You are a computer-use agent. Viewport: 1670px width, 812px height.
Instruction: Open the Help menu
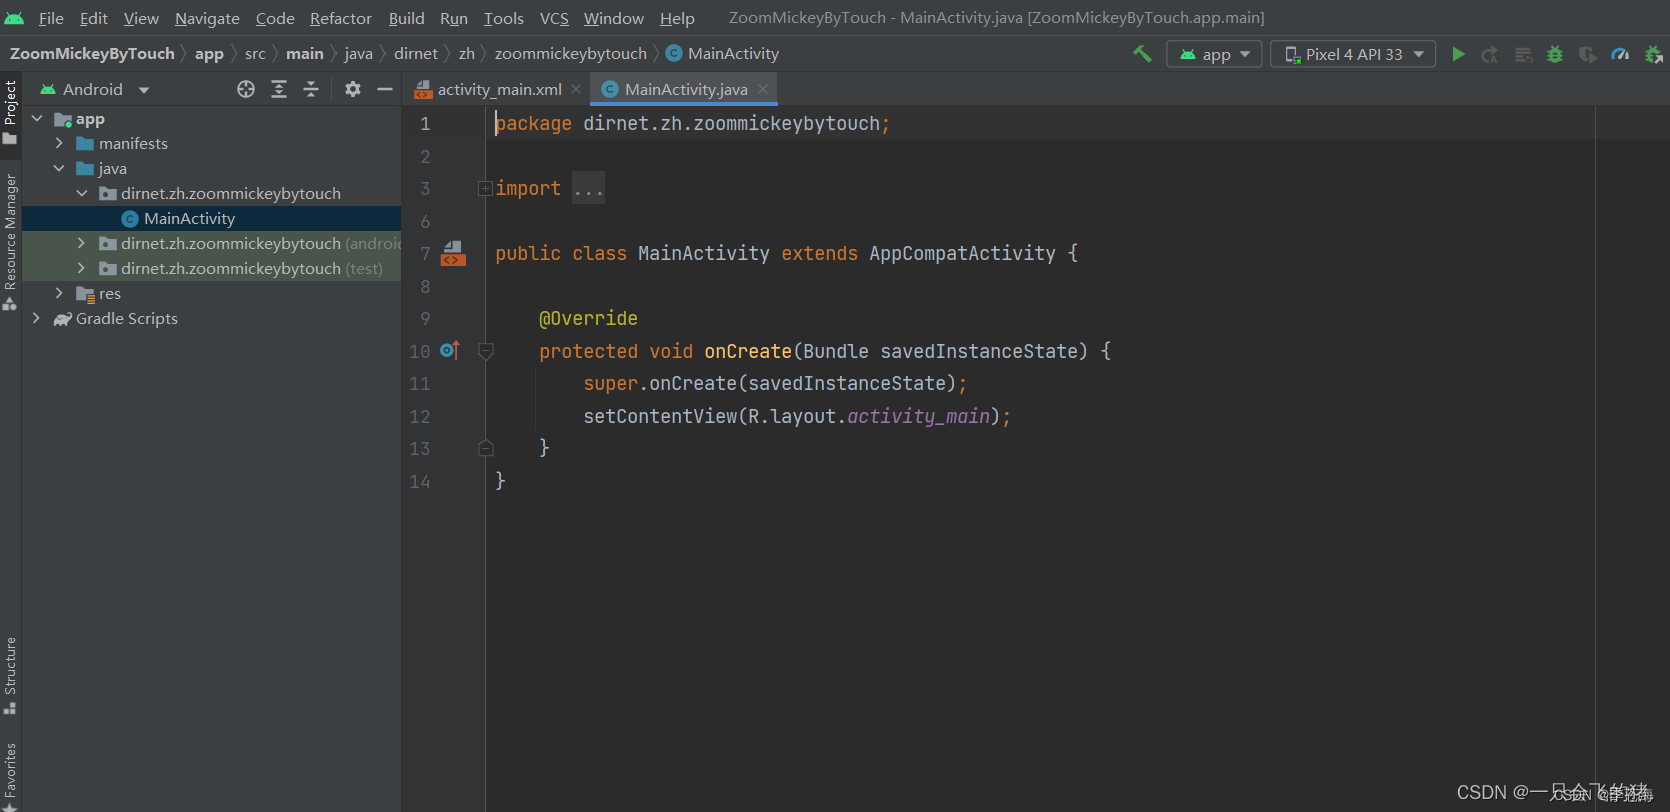(677, 18)
